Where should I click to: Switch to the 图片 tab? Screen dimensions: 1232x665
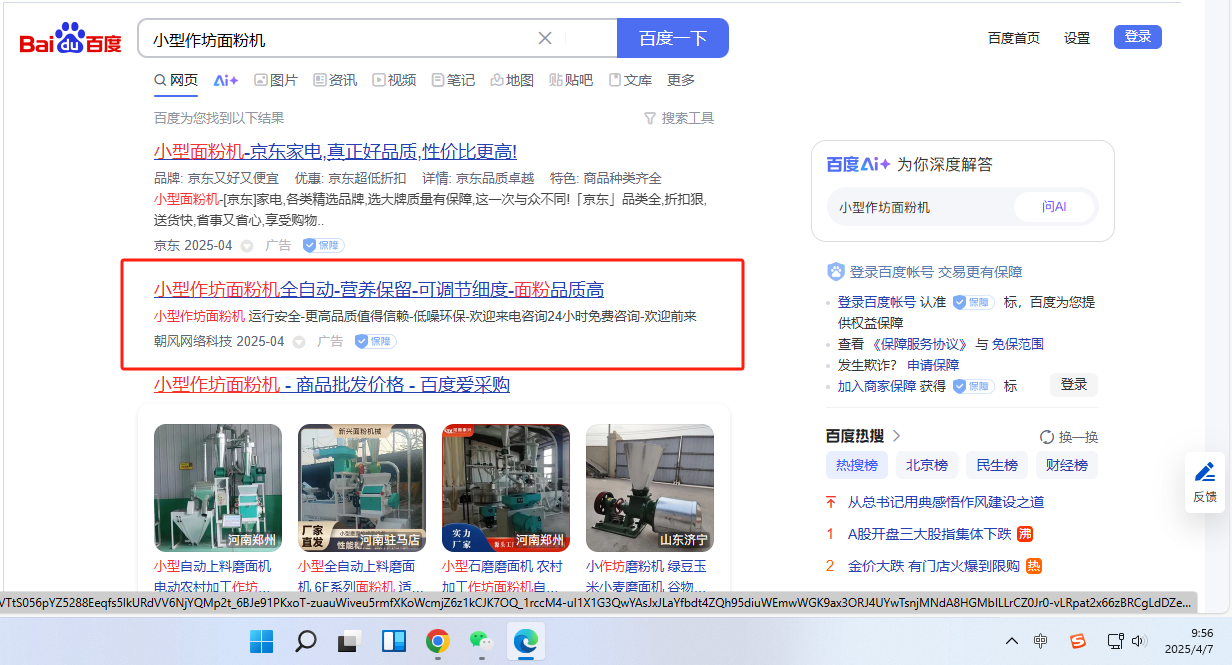(x=276, y=80)
